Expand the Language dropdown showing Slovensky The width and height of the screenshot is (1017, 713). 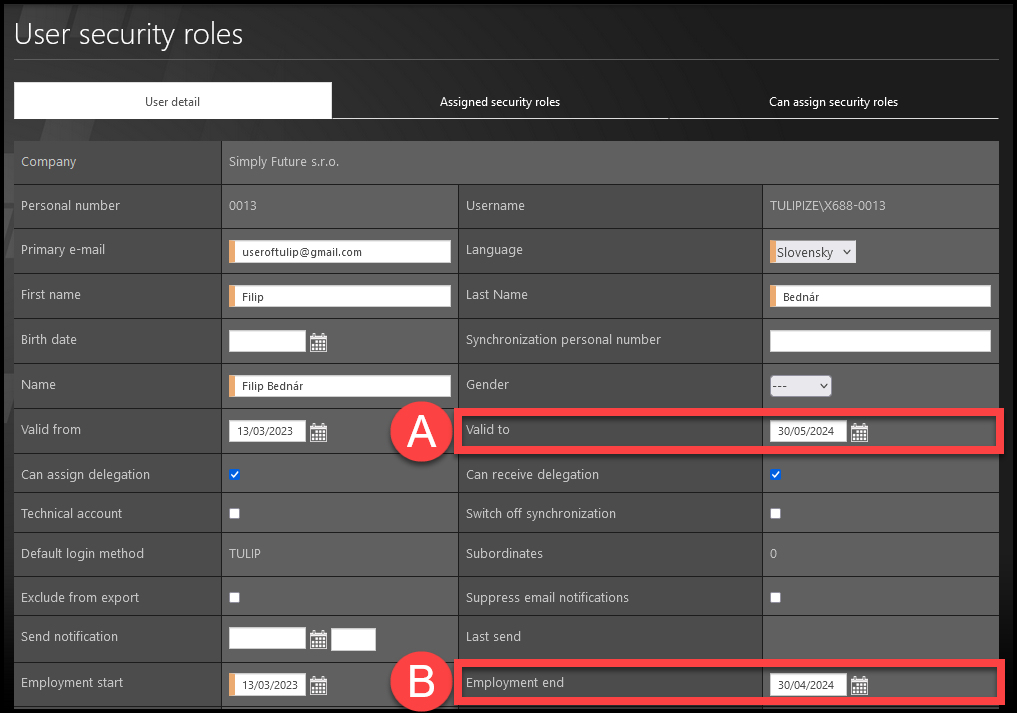(814, 252)
